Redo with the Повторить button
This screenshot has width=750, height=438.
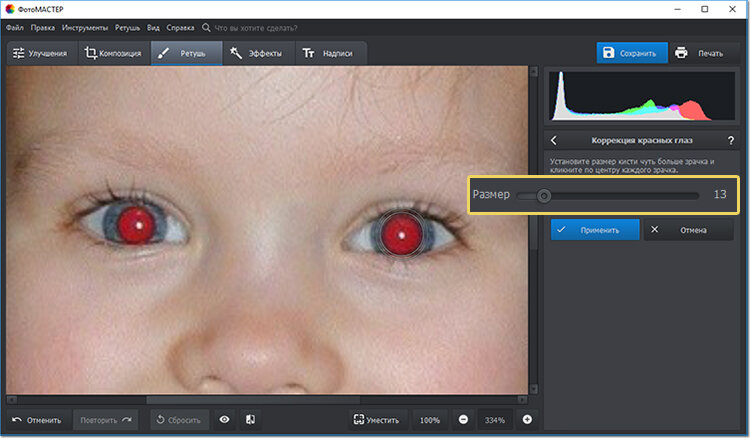106,420
